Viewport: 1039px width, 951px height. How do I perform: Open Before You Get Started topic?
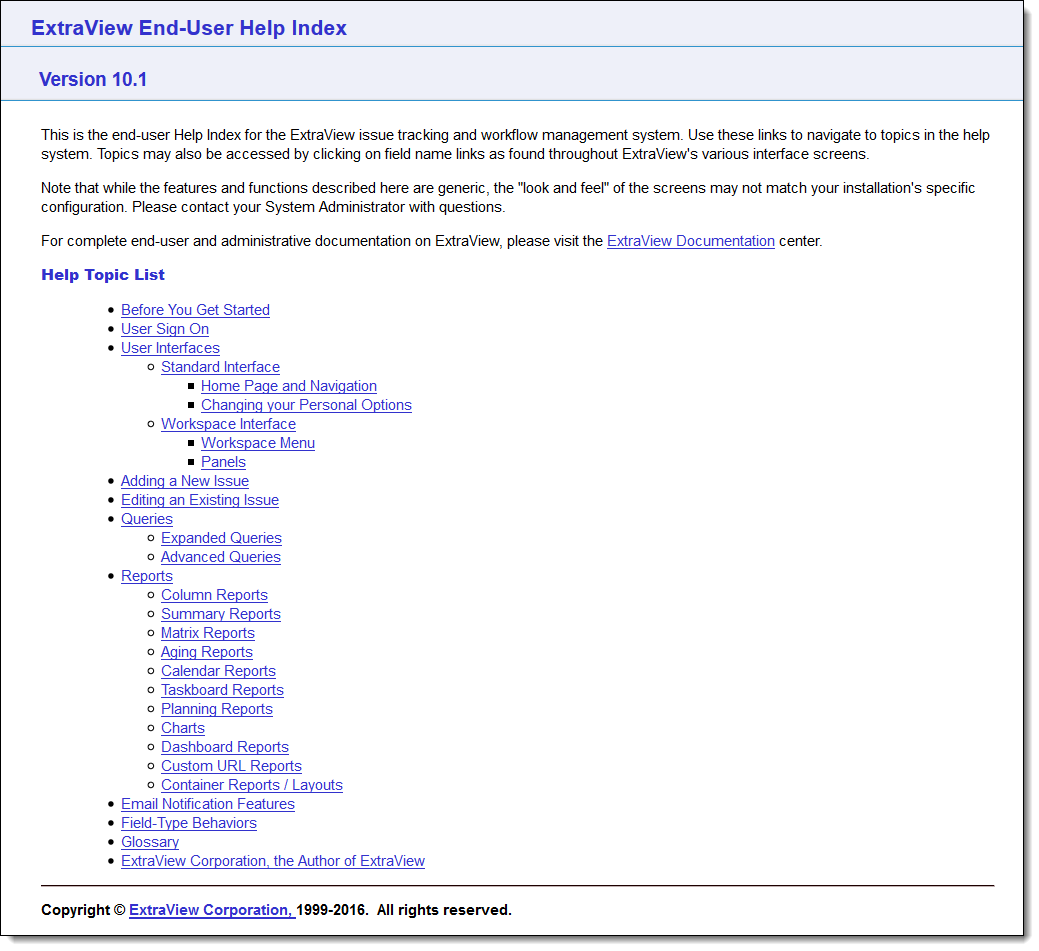195,310
